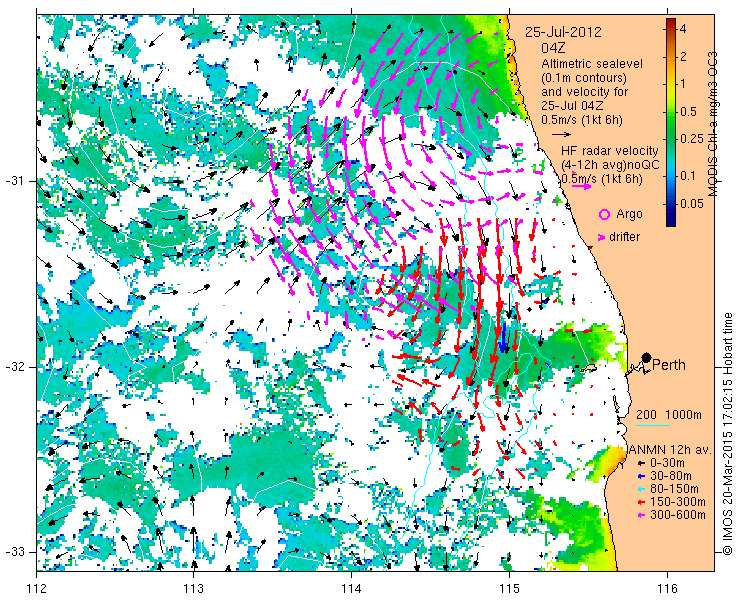This screenshot has width=740, height=600.
Task: Click the MODIS Chl-a colorbar axis title
Action: [713, 123]
